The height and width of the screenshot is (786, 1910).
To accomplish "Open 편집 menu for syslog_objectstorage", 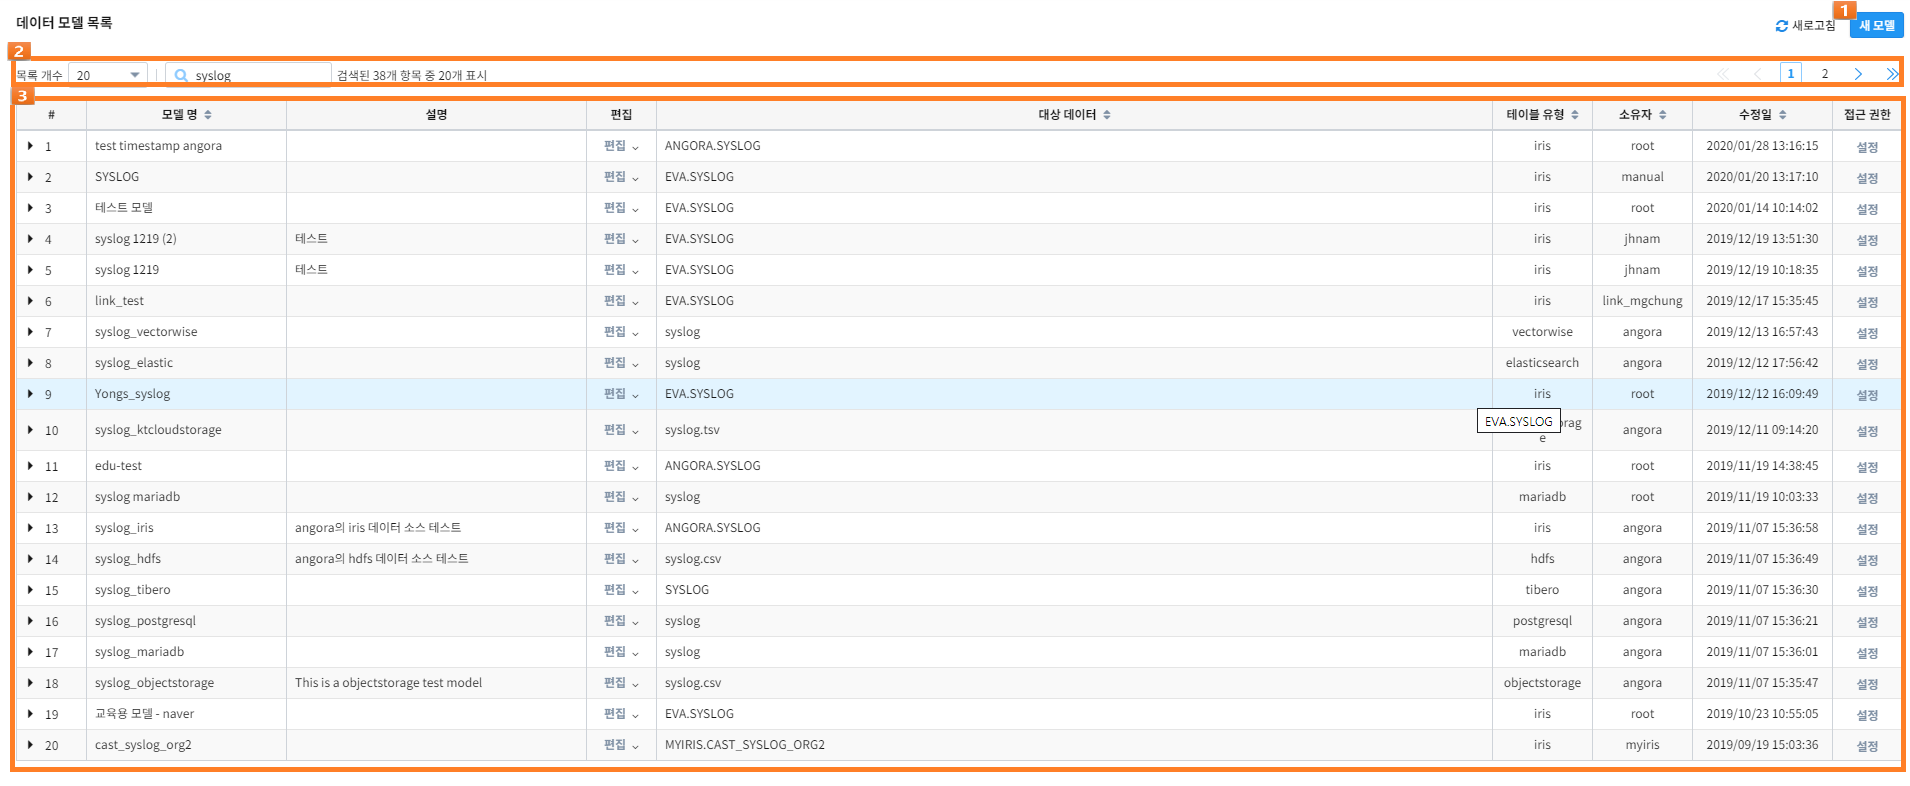I will 621,683.
